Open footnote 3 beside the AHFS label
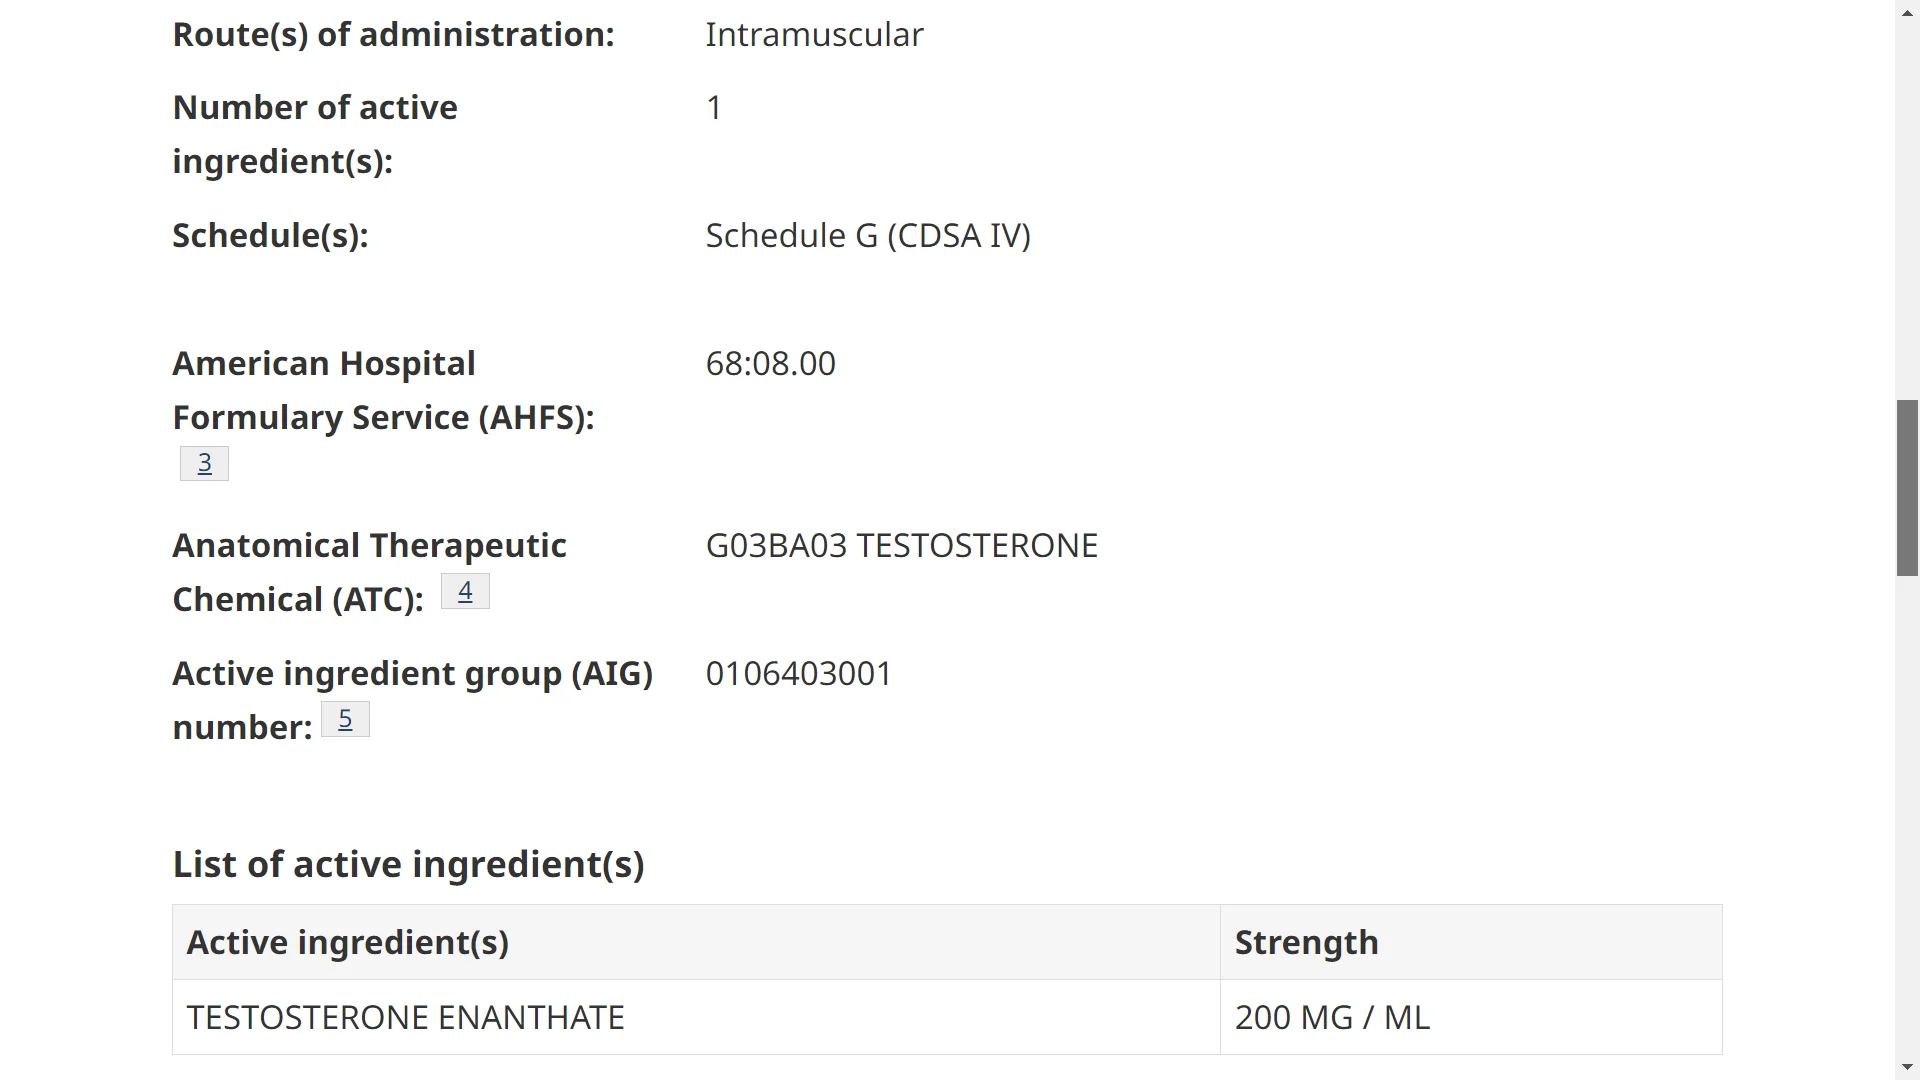Image resolution: width=1920 pixels, height=1080 pixels. (204, 463)
